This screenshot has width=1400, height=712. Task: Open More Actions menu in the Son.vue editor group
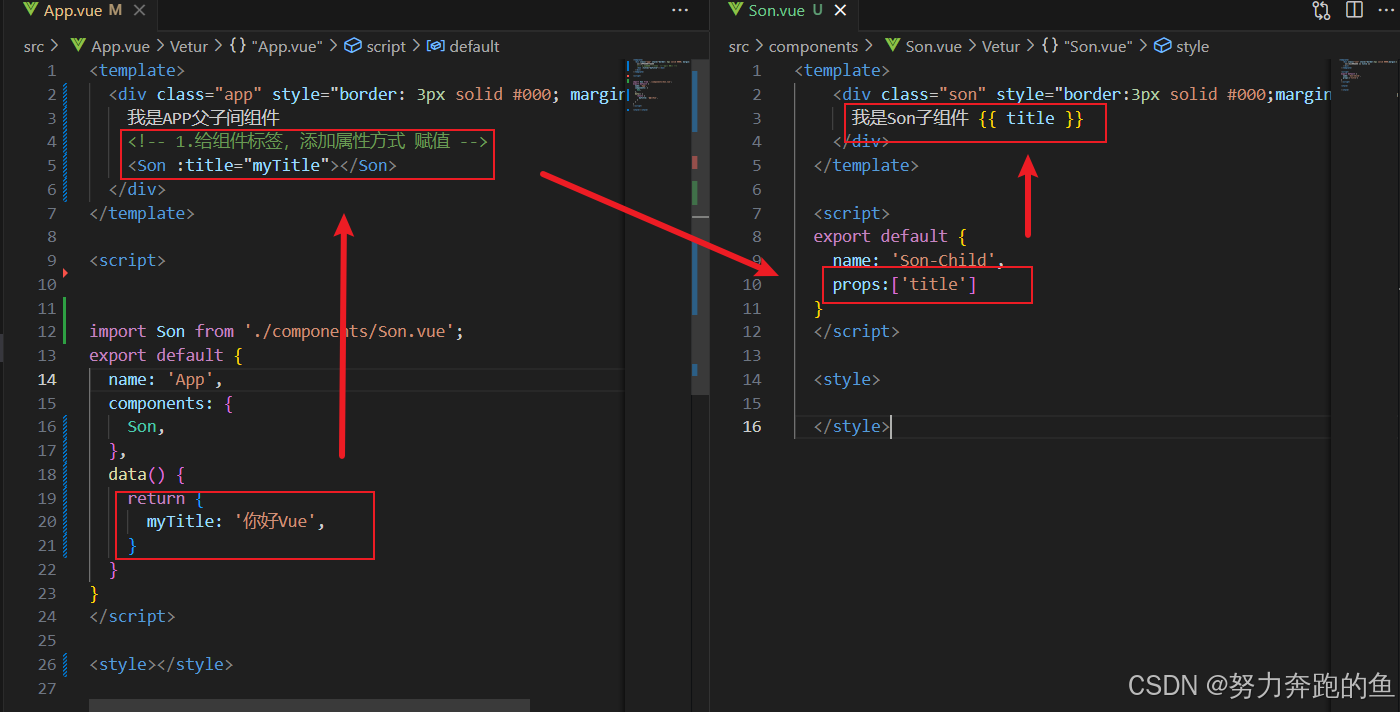[x=1387, y=10]
